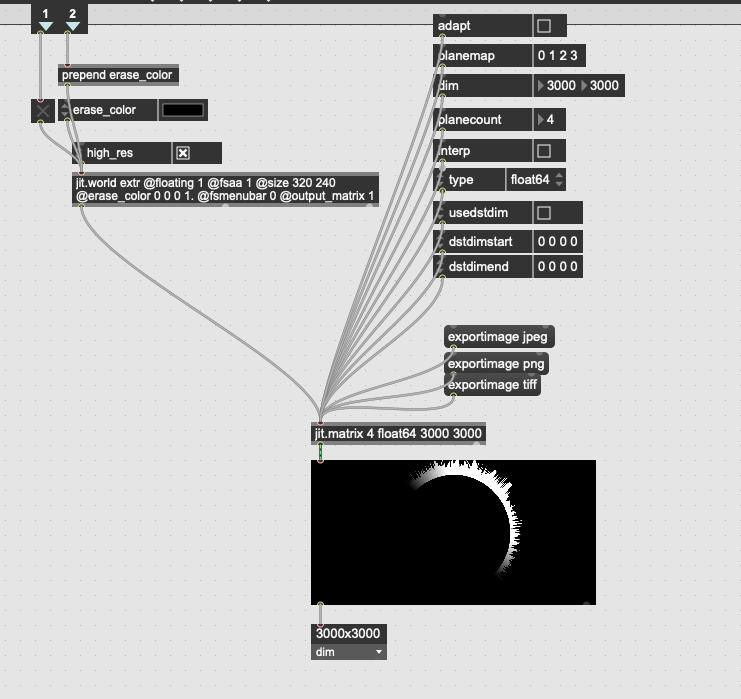Click the planecount attribute label
Viewport: 741px width, 699px height.
click(x=470, y=120)
